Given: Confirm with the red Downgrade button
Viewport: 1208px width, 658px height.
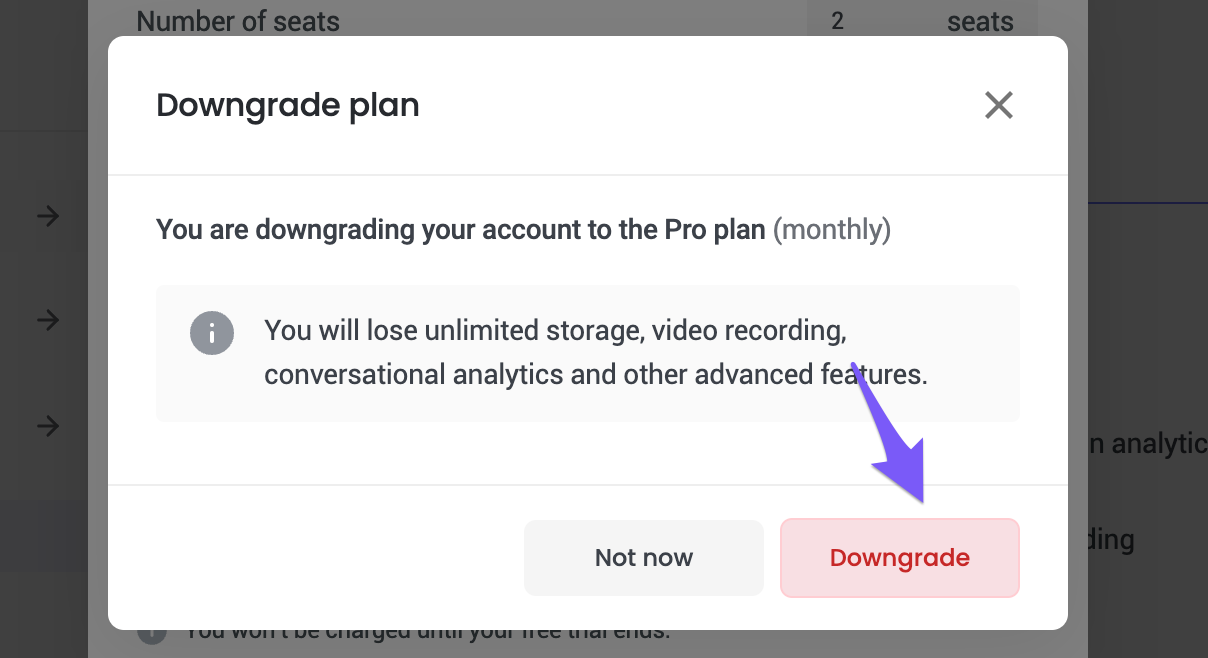Looking at the screenshot, I should [x=900, y=558].
